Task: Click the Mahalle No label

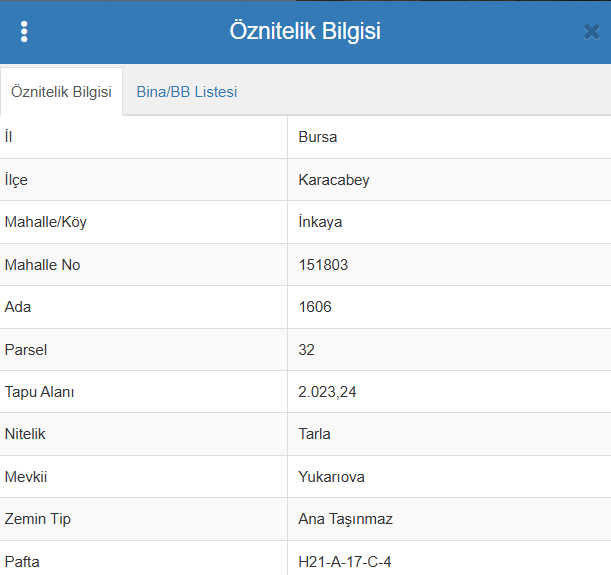Action: 42,265
